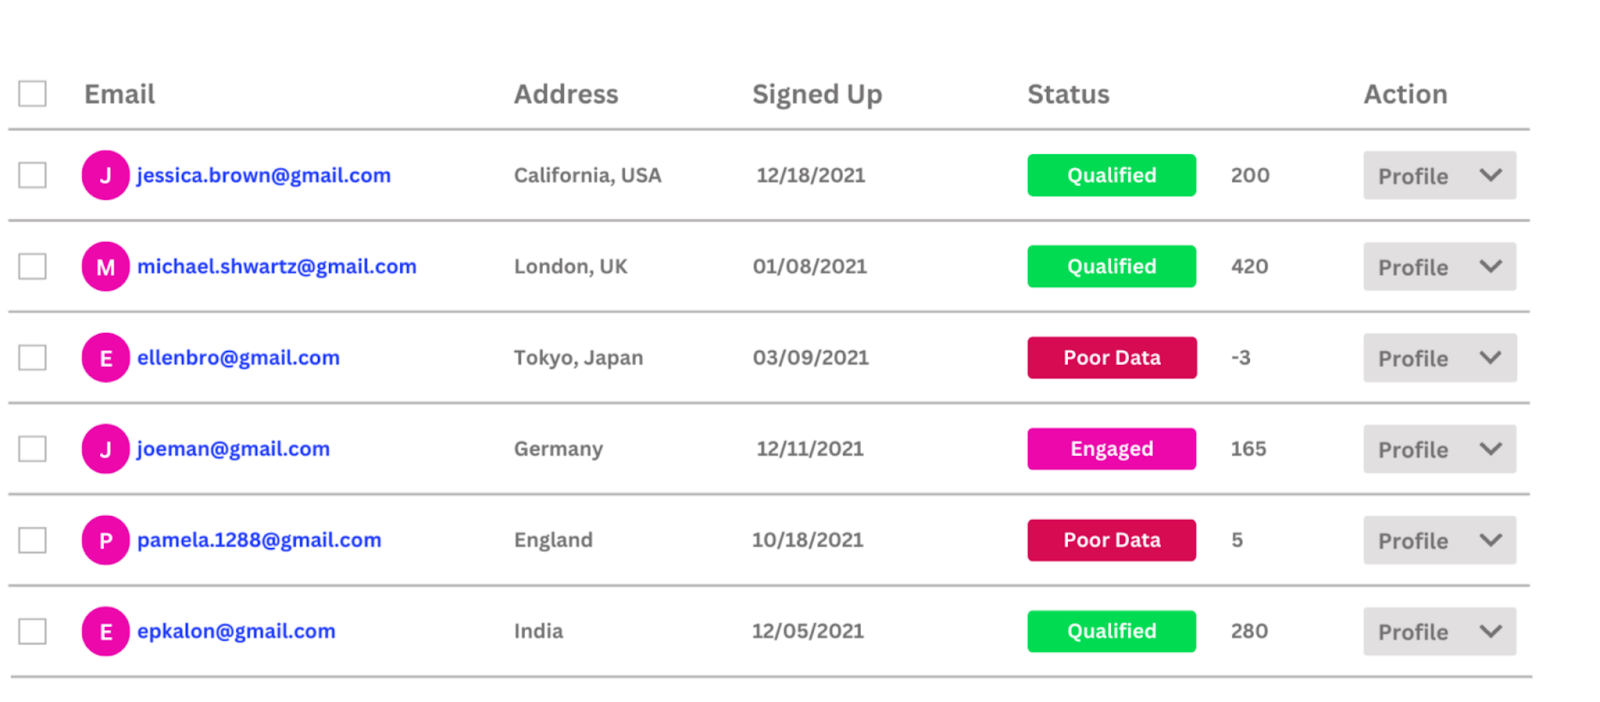The image size is (1600, 702).
Task: Tick the checkbox for pamela.1288 row
Action: tap(33, 540)
